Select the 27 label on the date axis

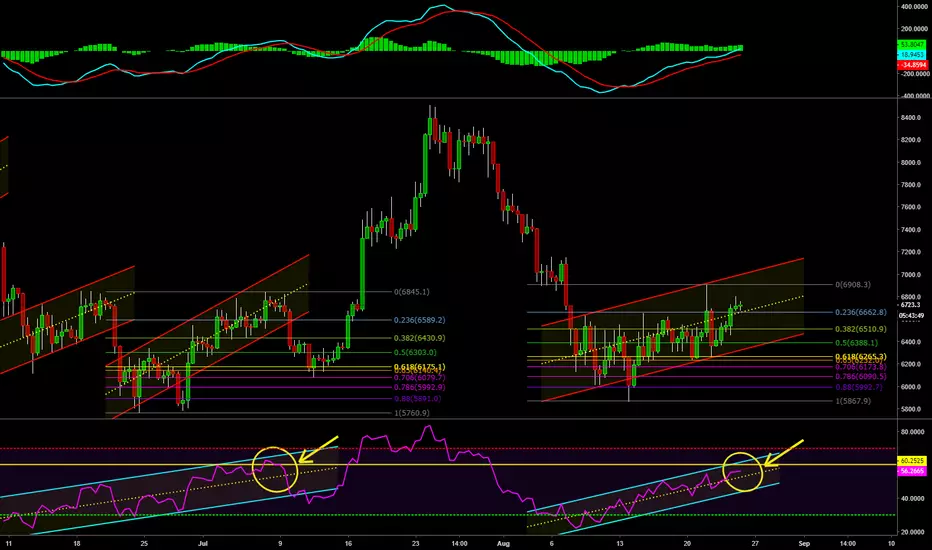click(x=755, y=543)
